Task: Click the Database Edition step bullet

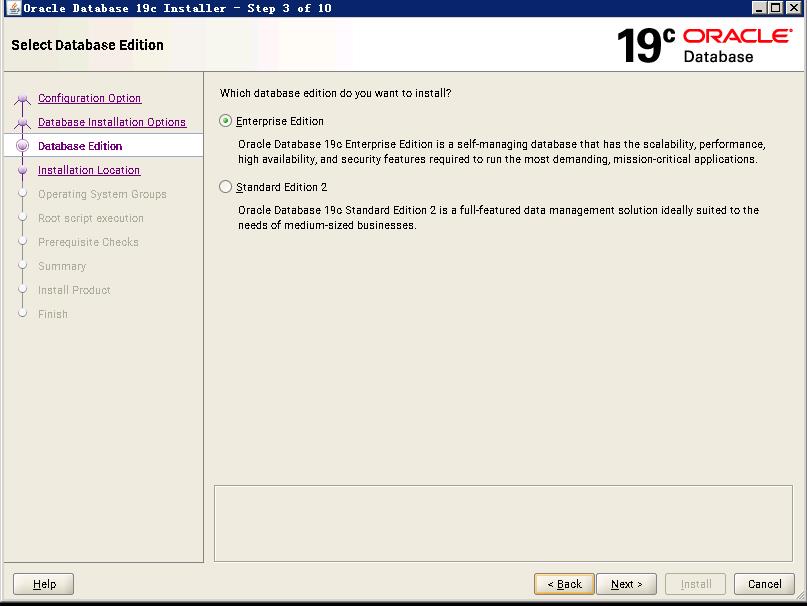Action: (x=22, y=146)
